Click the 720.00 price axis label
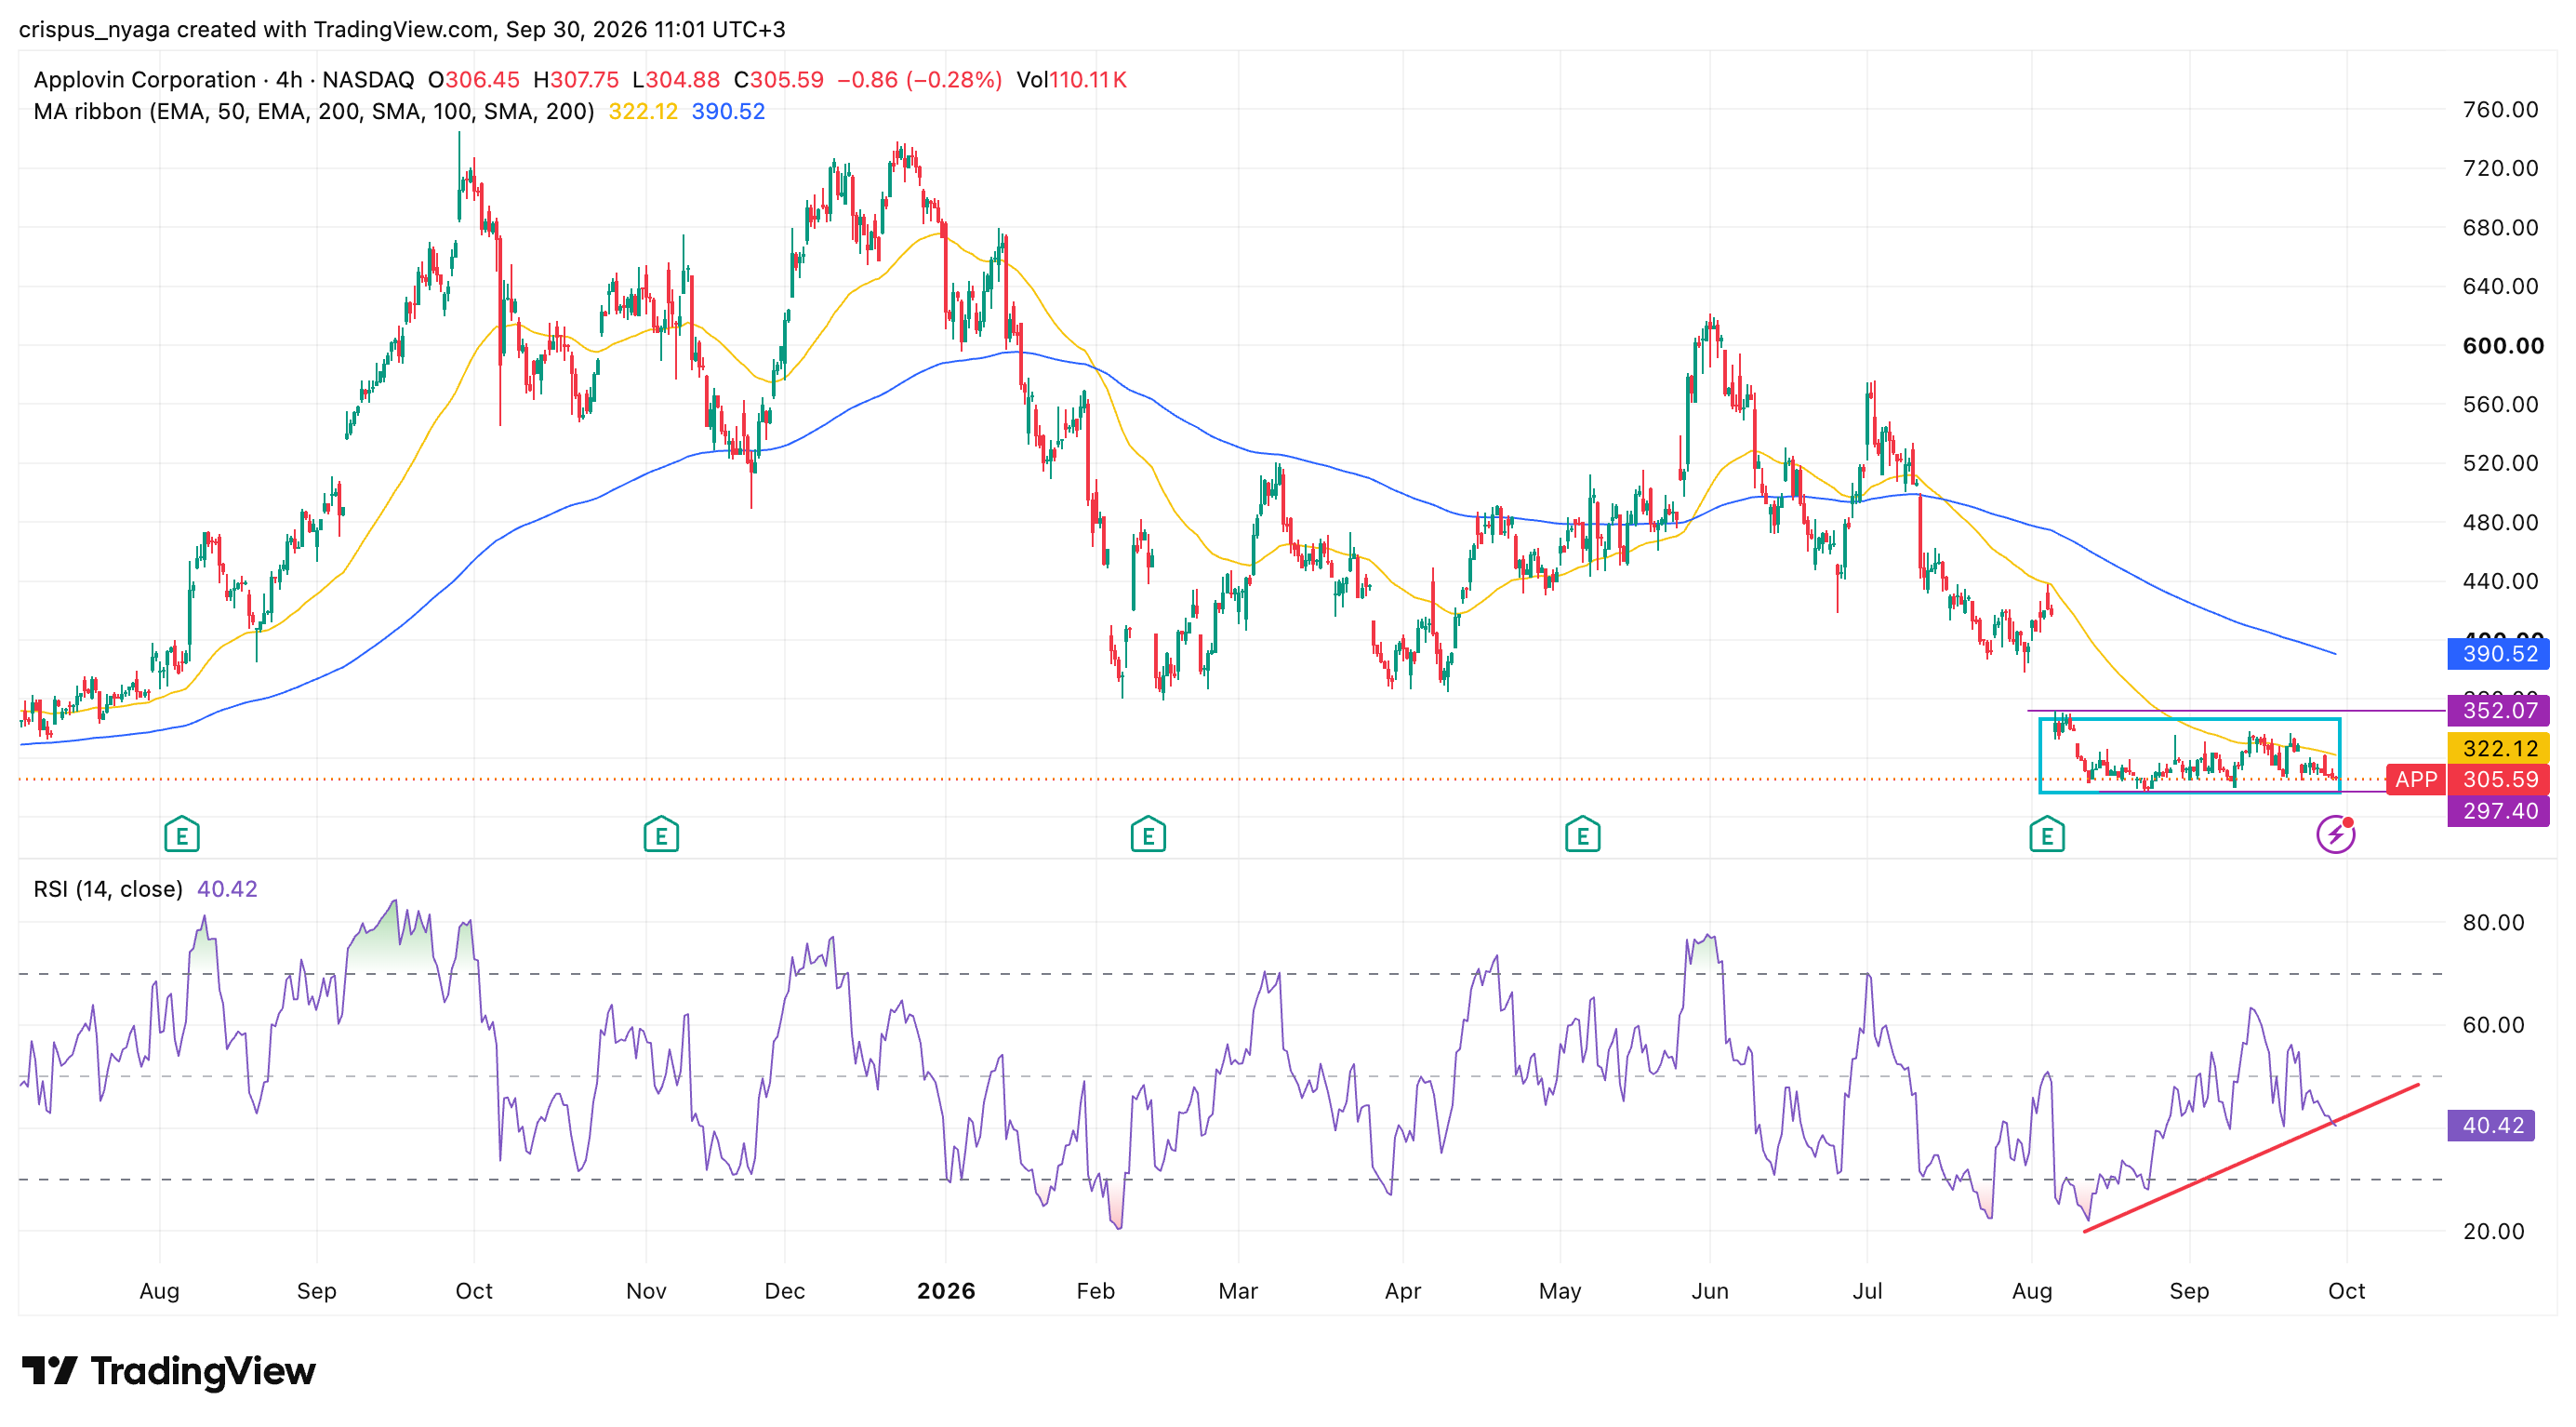The width and height of the screenshot is (2576, 1427). tap(2500, 168)
